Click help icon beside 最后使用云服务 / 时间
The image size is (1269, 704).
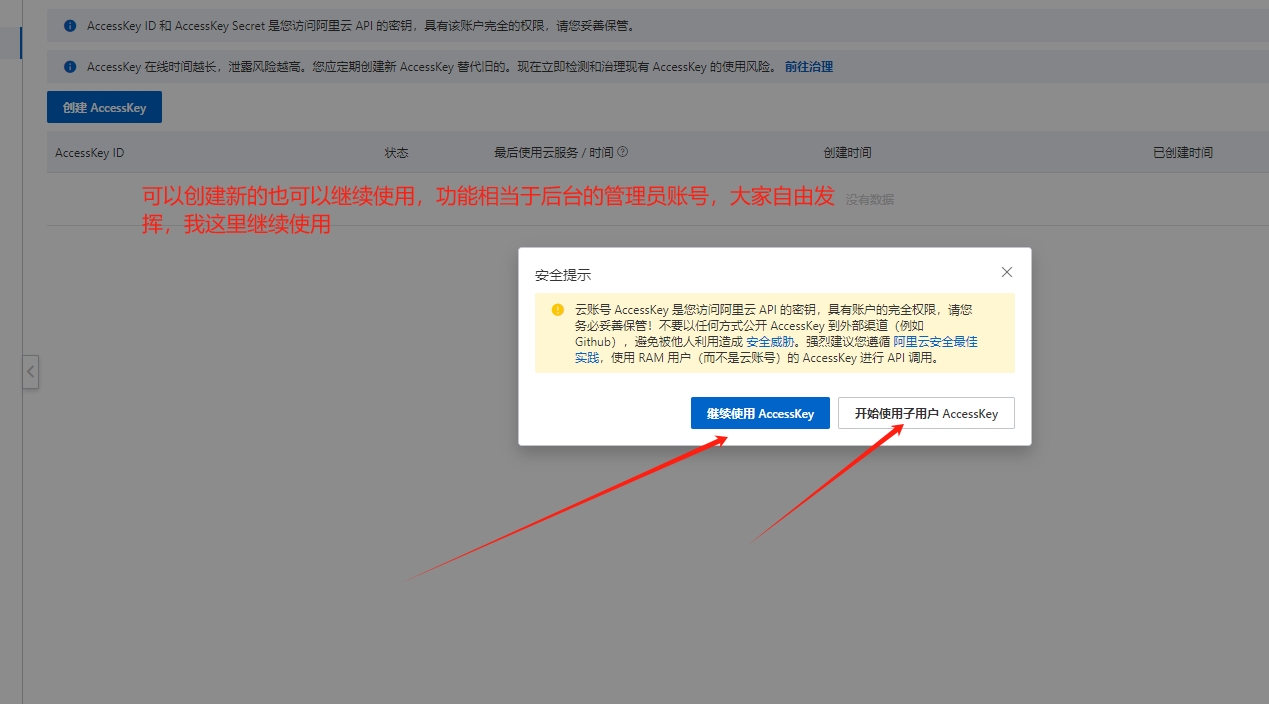[x=622, y=152]
